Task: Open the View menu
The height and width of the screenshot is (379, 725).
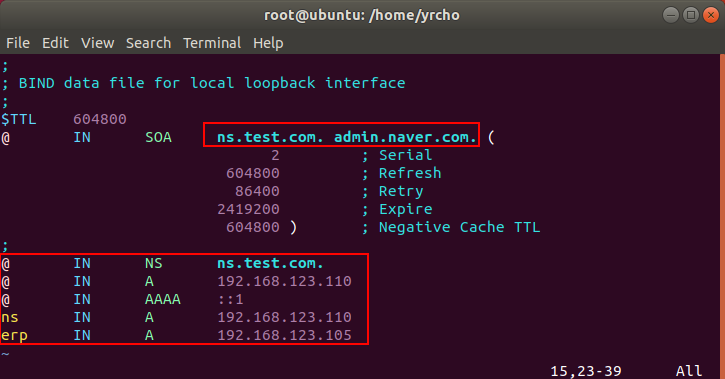Action: (x=98, y=43)
